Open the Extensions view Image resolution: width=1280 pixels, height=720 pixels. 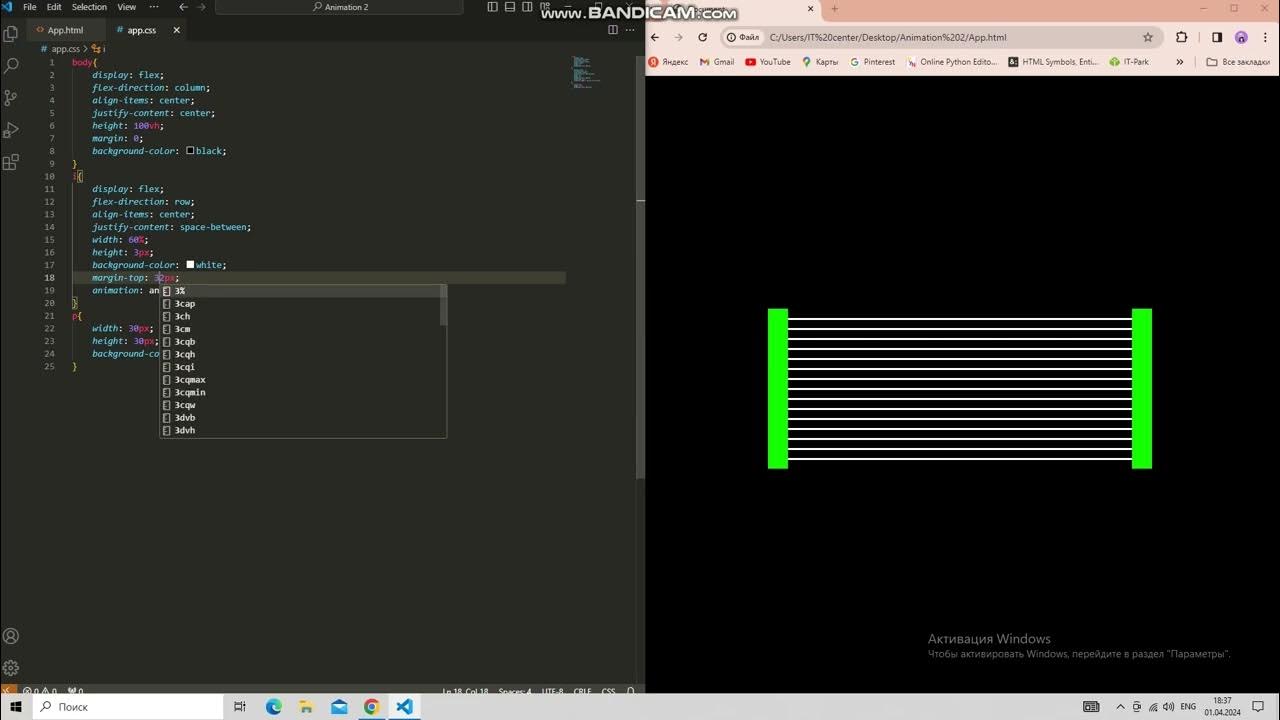pos(11,162)
